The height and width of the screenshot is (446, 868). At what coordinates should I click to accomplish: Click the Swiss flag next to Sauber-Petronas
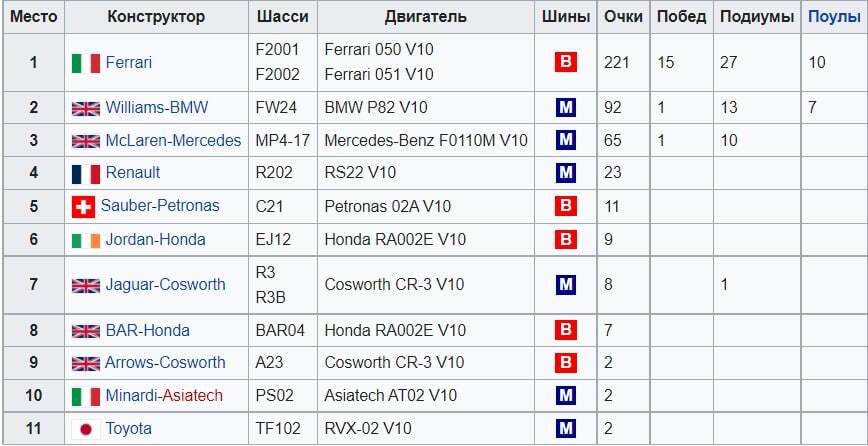click(84, 206)
